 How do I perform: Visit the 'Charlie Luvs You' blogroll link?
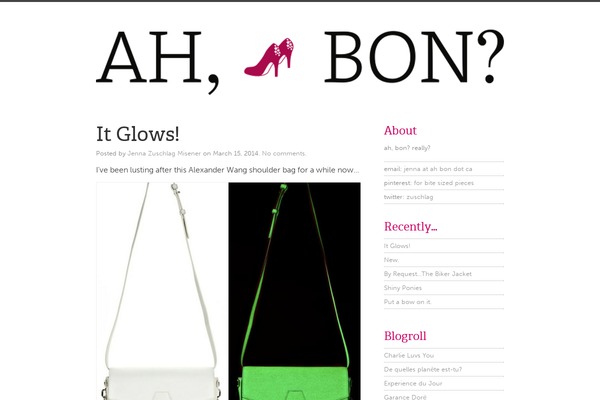[x=409, y=356]
